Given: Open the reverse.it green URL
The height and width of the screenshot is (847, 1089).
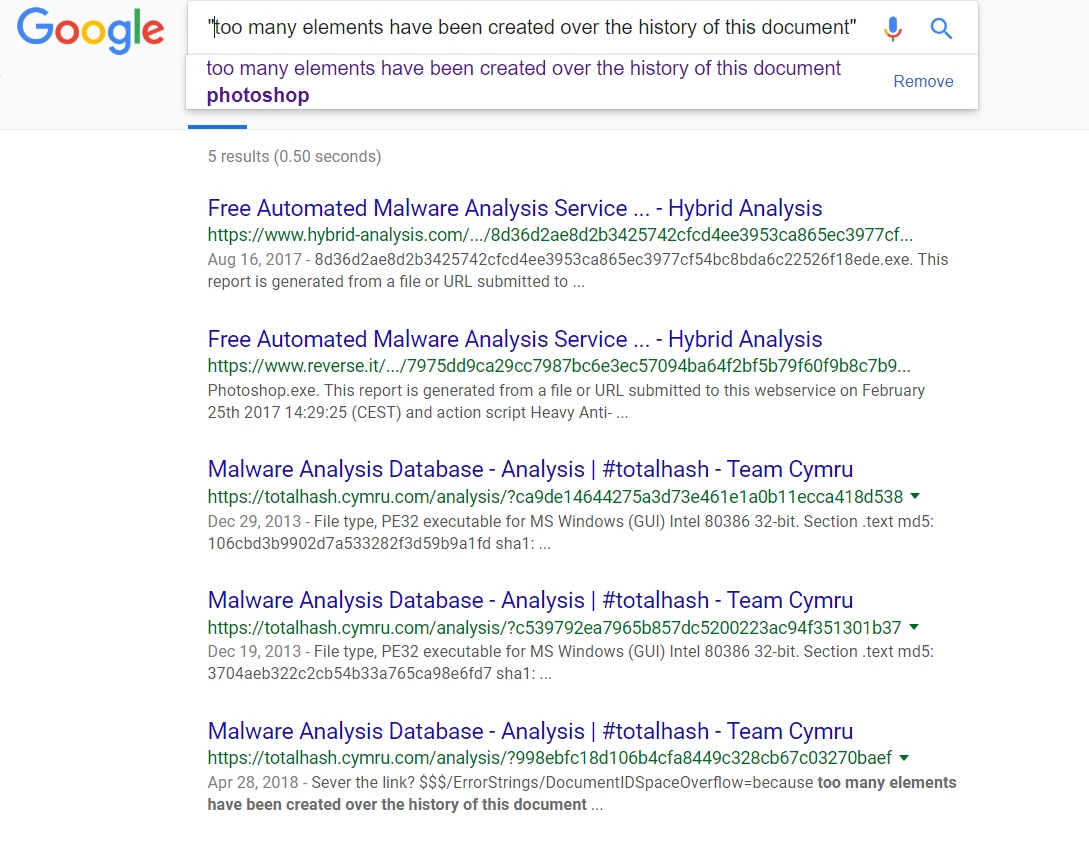Looking at the screenshot, I should pyautogui.click(x=558, y=366).
